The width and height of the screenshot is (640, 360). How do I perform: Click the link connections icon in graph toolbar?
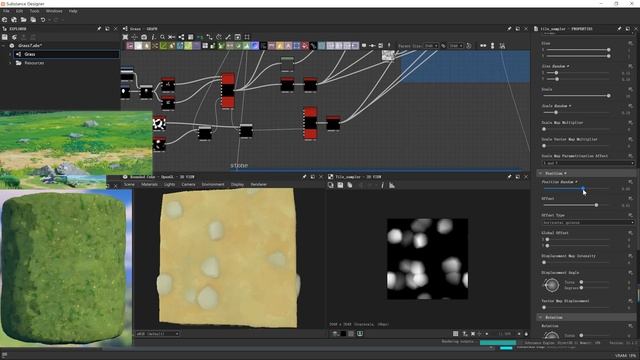point(209,37)
